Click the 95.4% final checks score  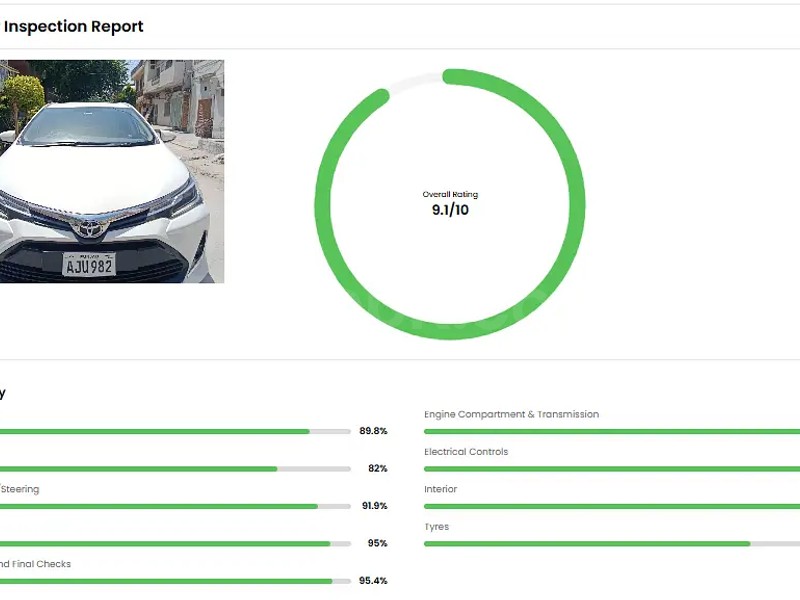(373, 581)
